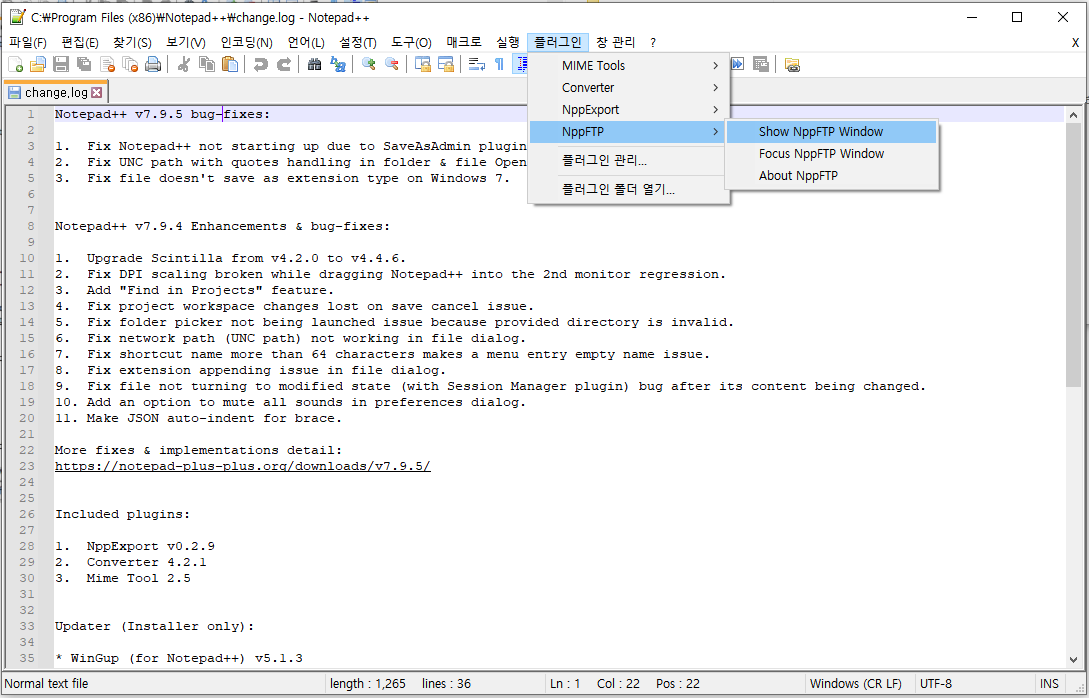This screenshot has height=698, width=1089.
Task: Select the NppFTP submenu entry
Action: click(x=629, y=132)
